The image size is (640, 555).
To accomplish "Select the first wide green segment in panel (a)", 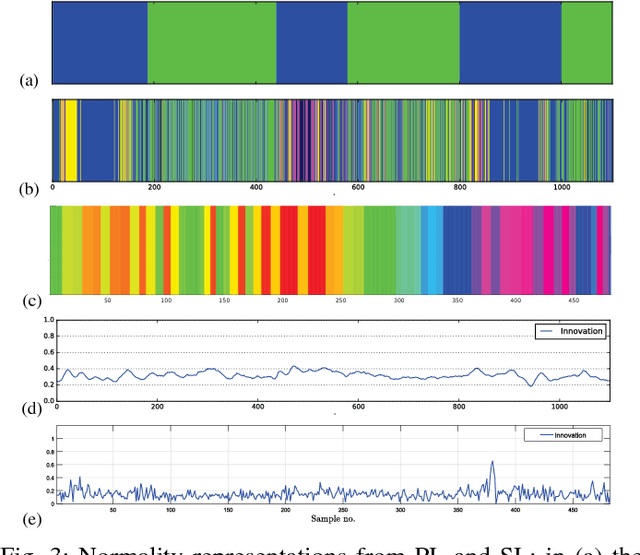I will click(211, 43).
